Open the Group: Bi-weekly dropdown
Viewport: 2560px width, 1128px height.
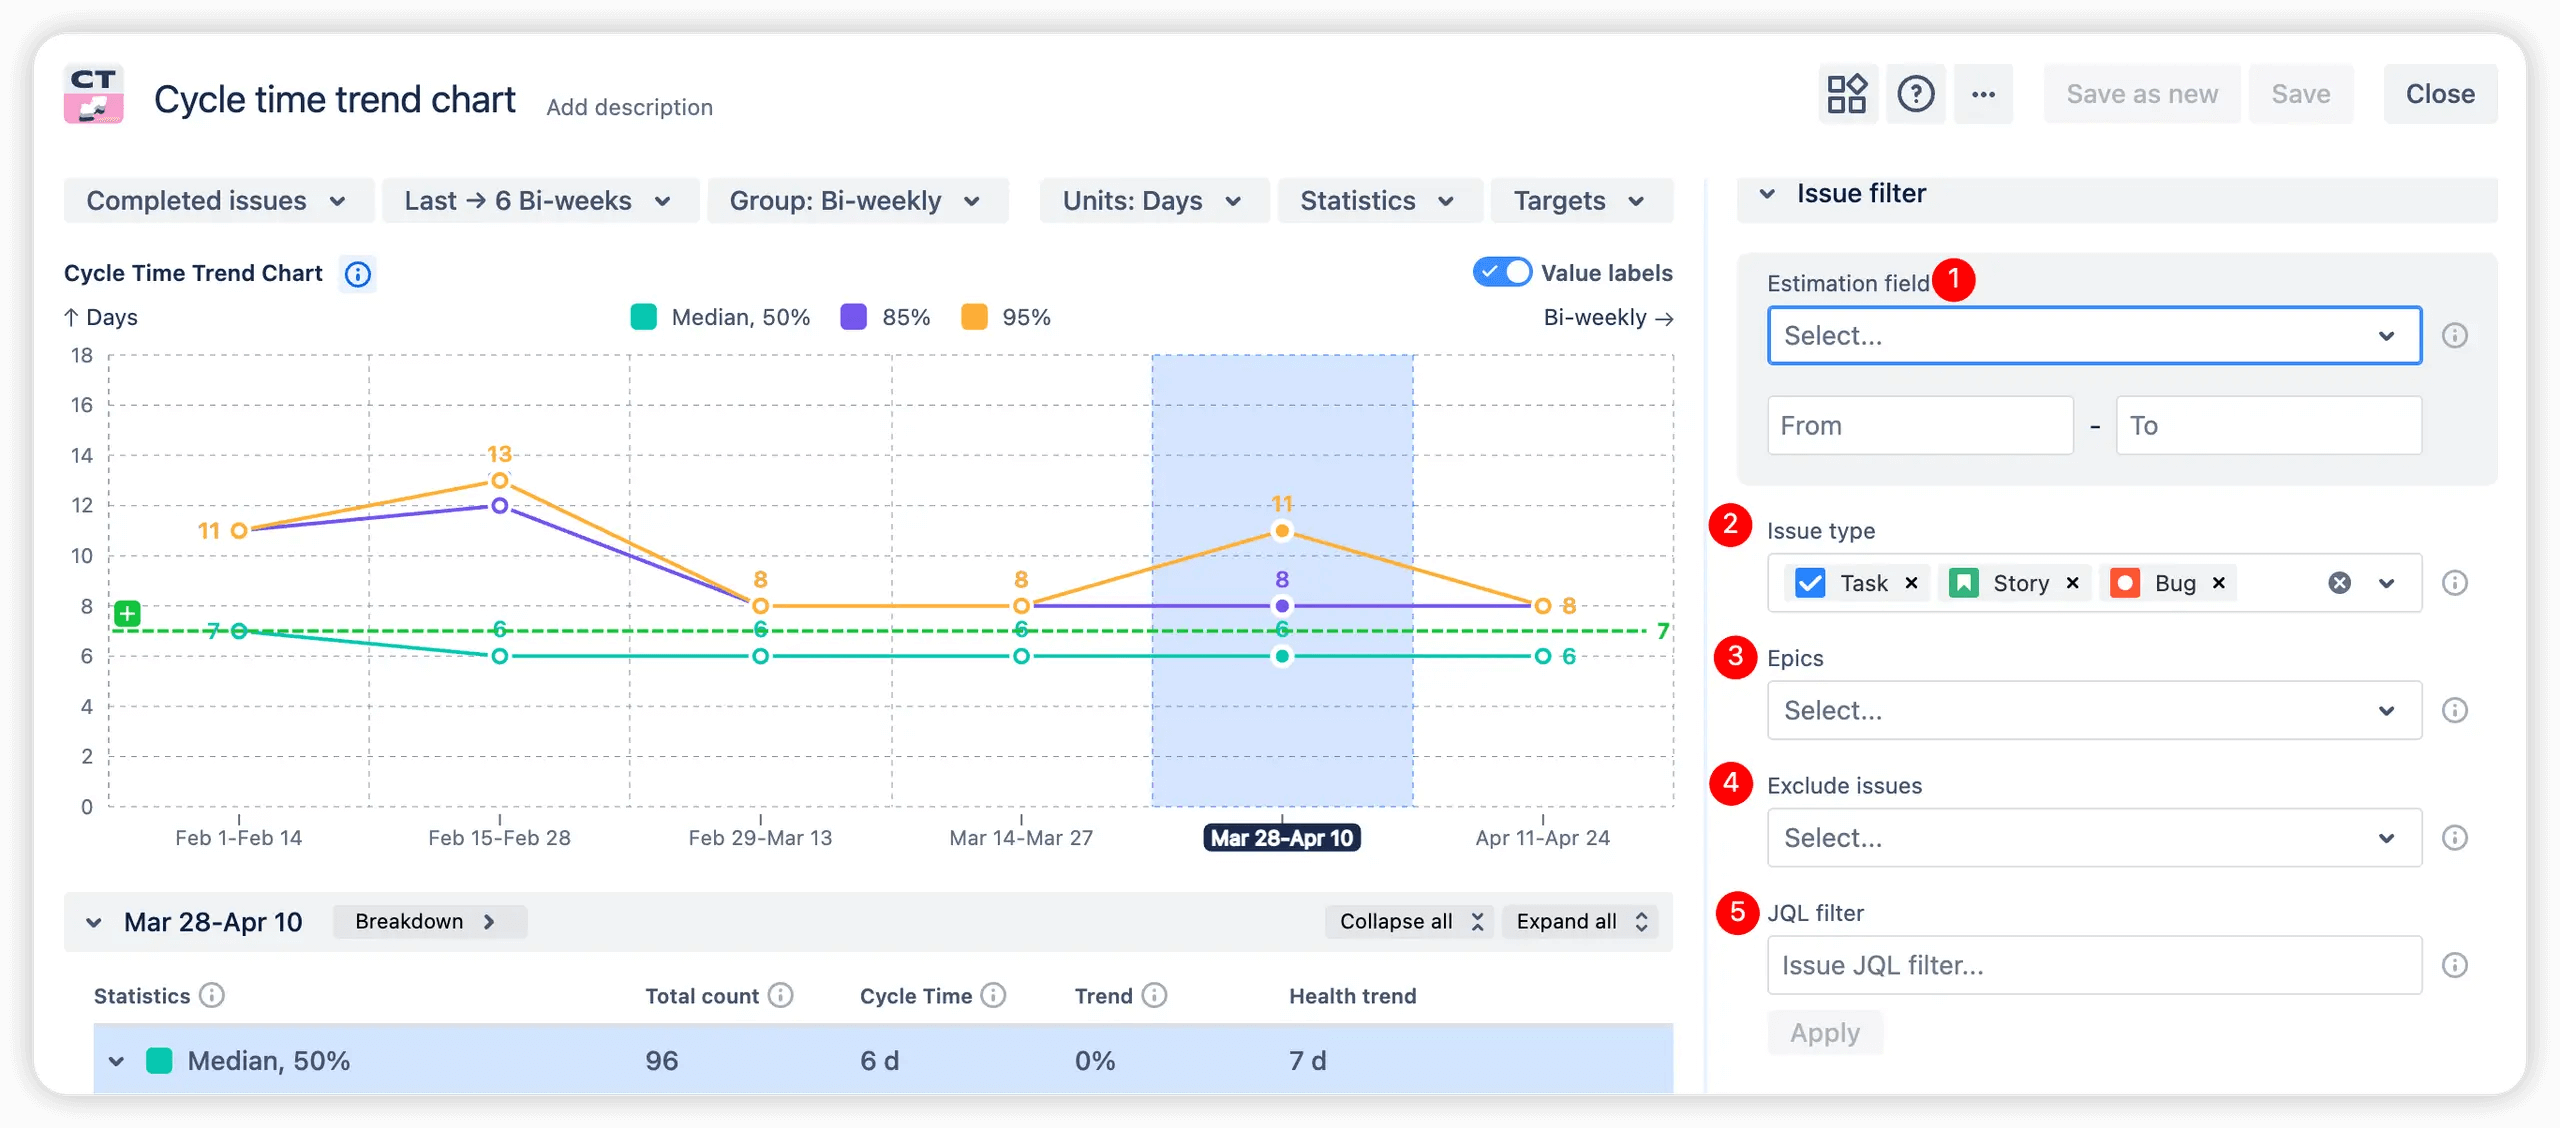tap(857, 201)
